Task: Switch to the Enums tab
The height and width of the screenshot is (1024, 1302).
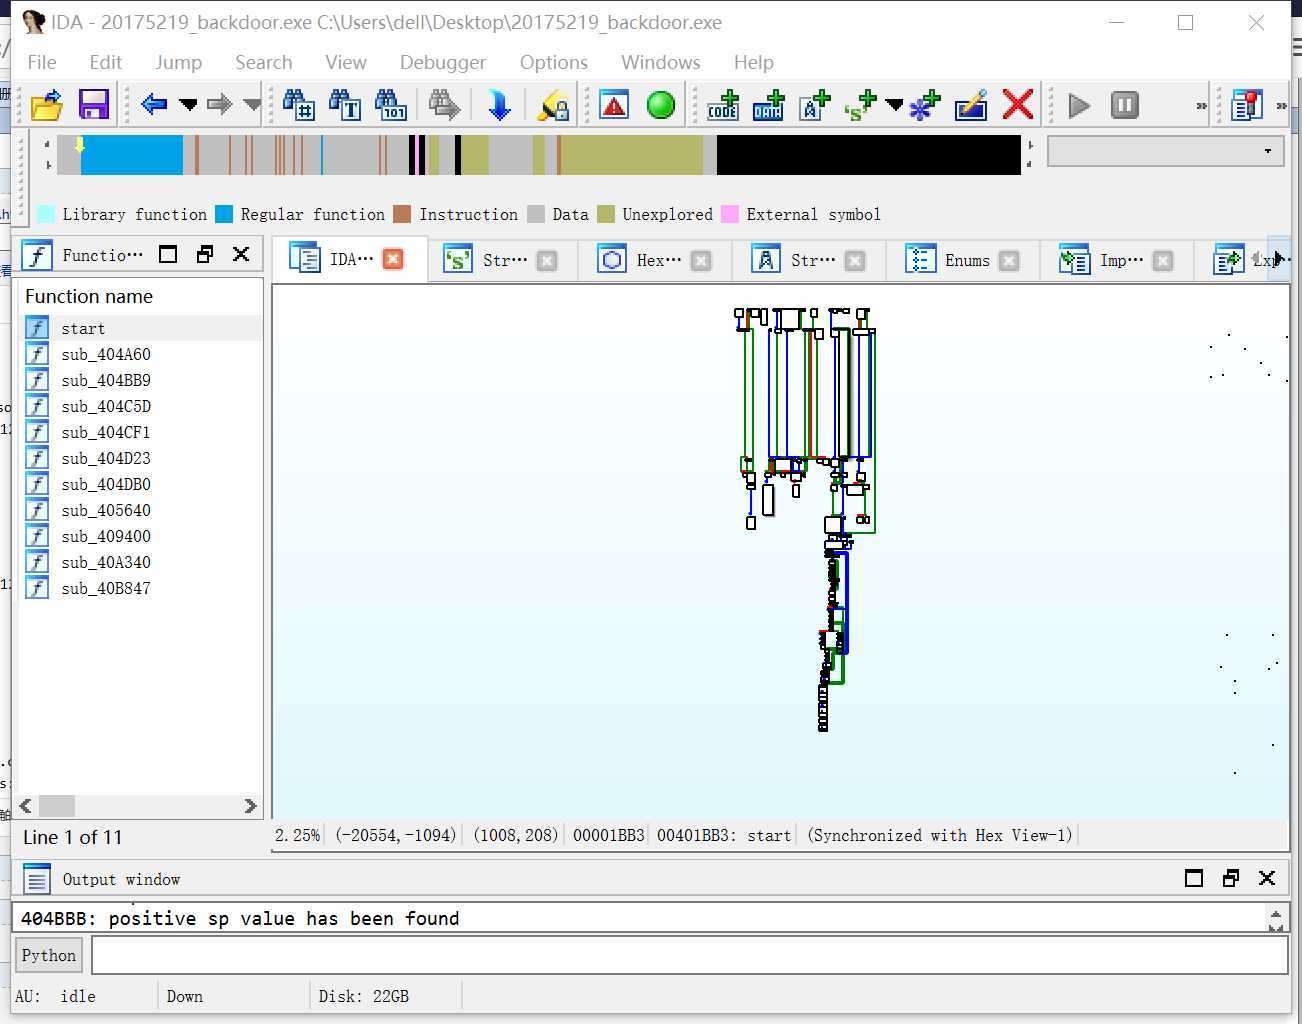Action: pyautogui.click(x=965, y=260)
